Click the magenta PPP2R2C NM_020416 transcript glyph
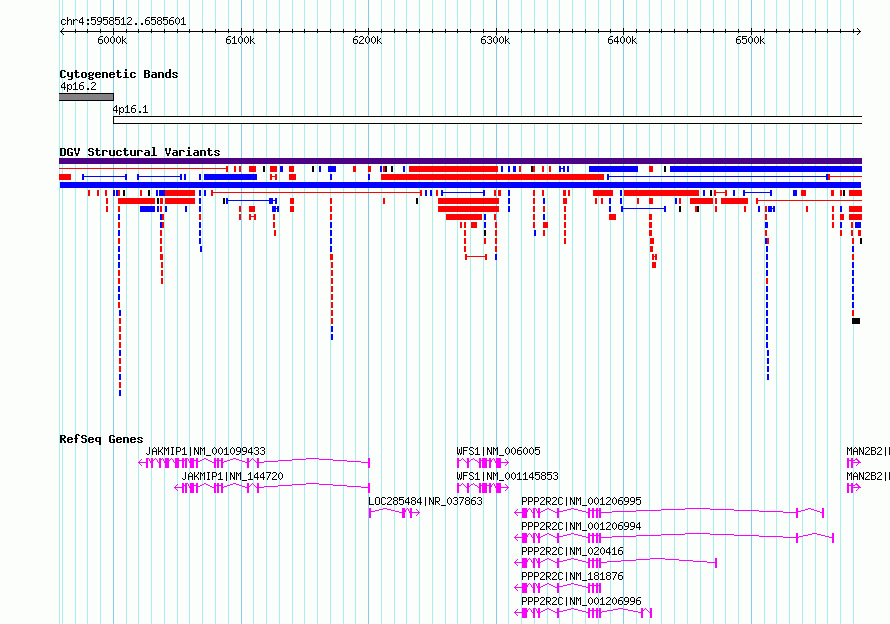The height and width of the screenshot is (624, 890). [616, 563]
